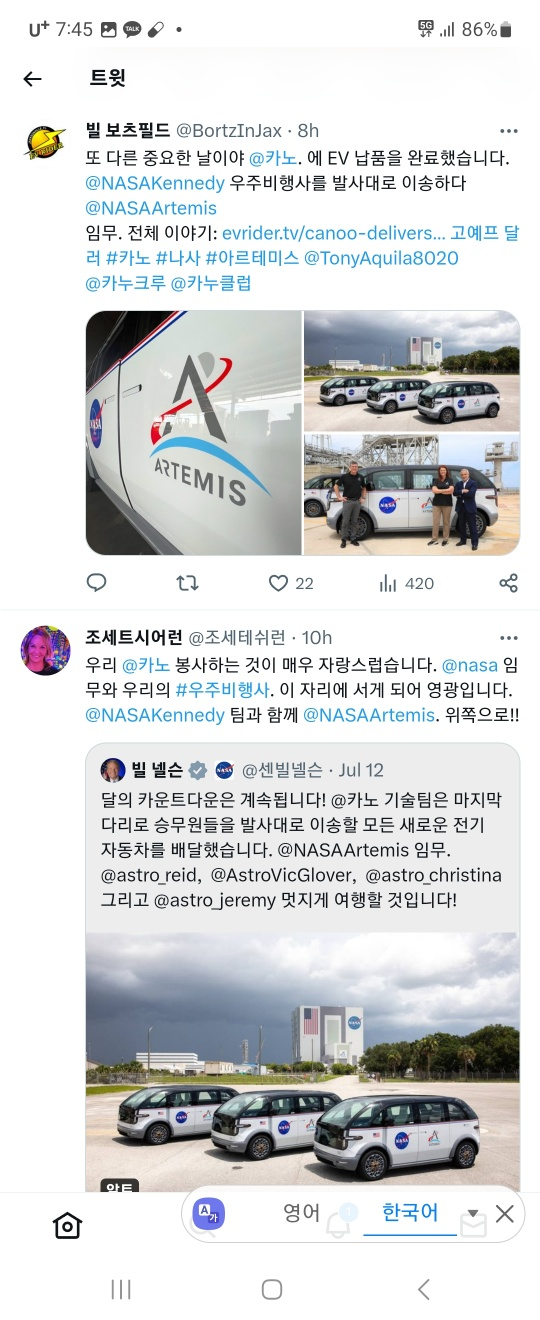Like the tweet with 22 likes
Viewport: 540px width, 1320px height.
(278, 582)
